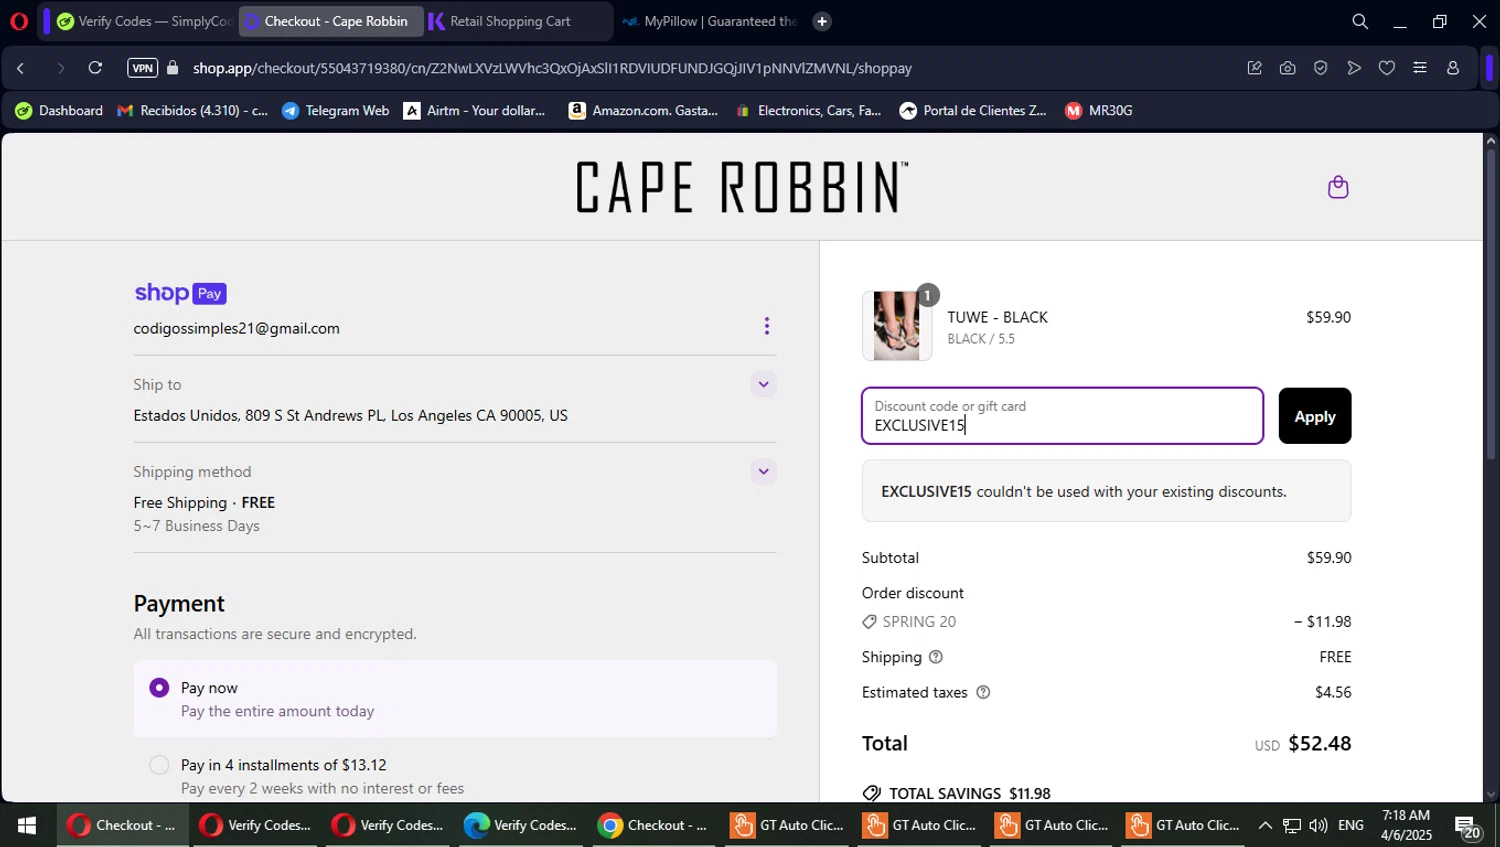
Task: Open the Telegram Web bookmark
Action: point(336,111)
